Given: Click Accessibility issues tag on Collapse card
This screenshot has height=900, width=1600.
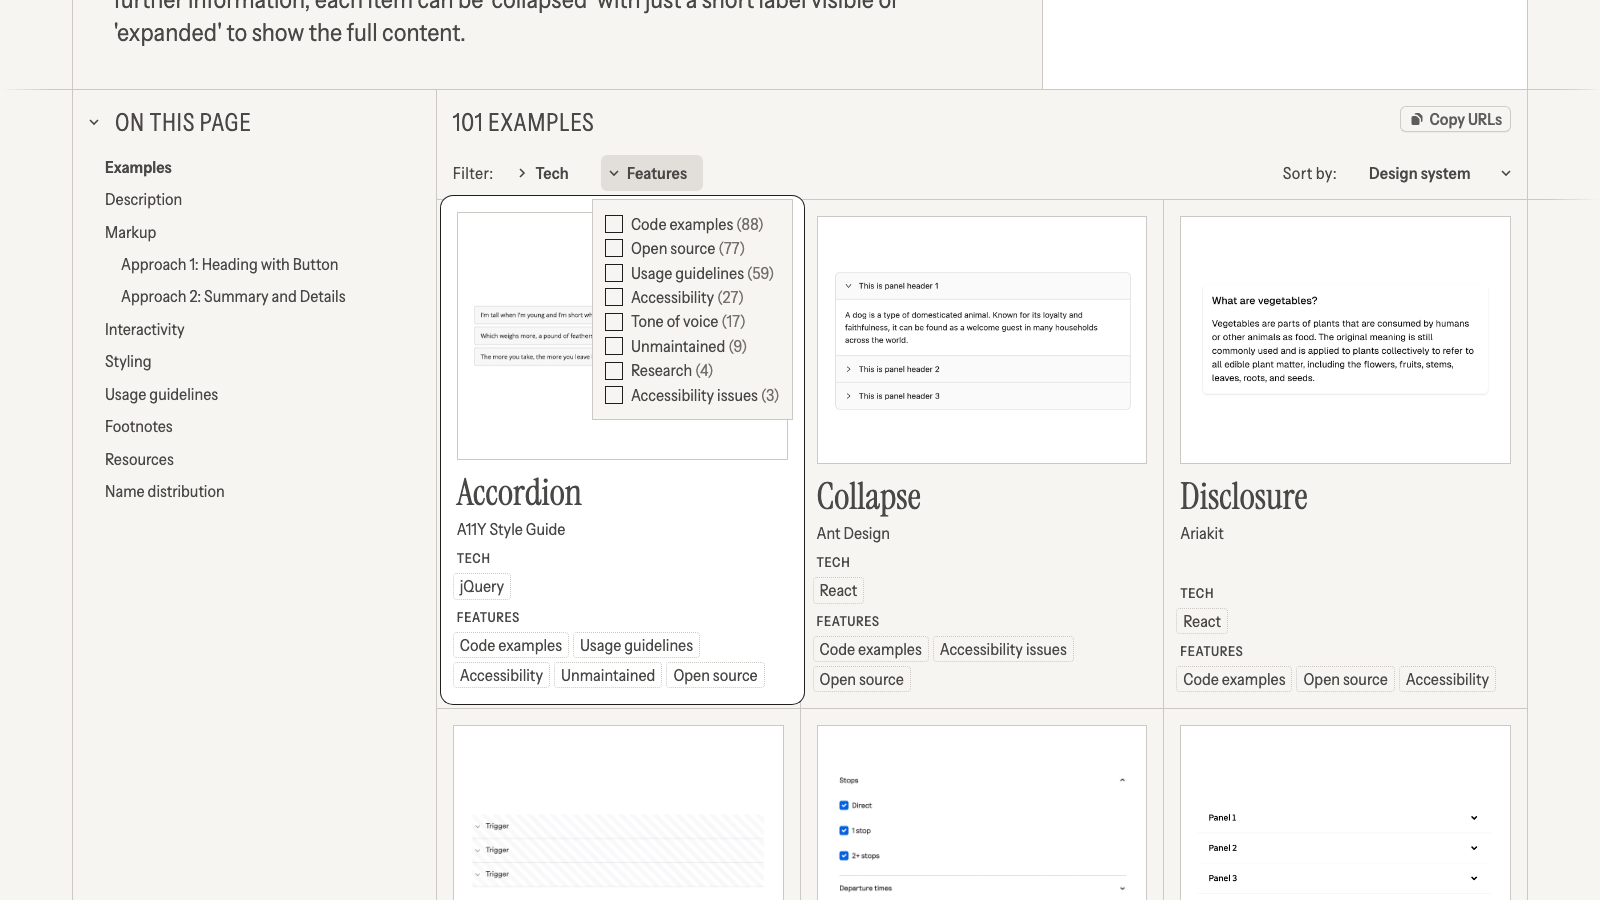Looking at the screenshot, I should coord(1003,650).
